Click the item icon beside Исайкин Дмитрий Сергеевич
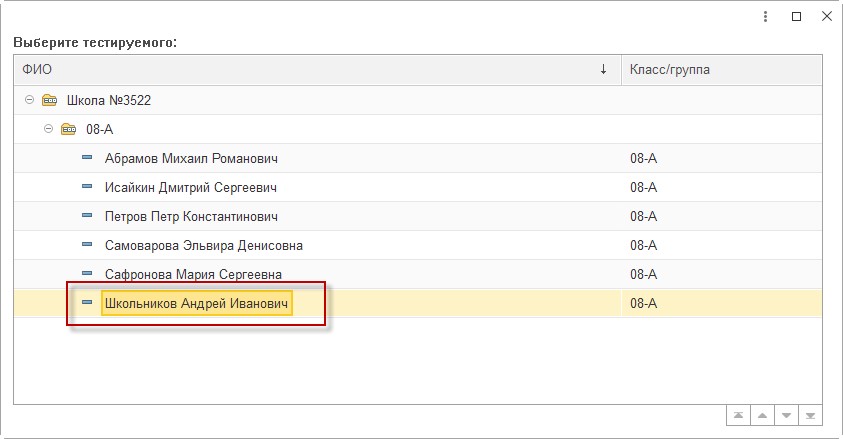The height and width of the screenshot is (439, 843). click(x=87, y=186)
